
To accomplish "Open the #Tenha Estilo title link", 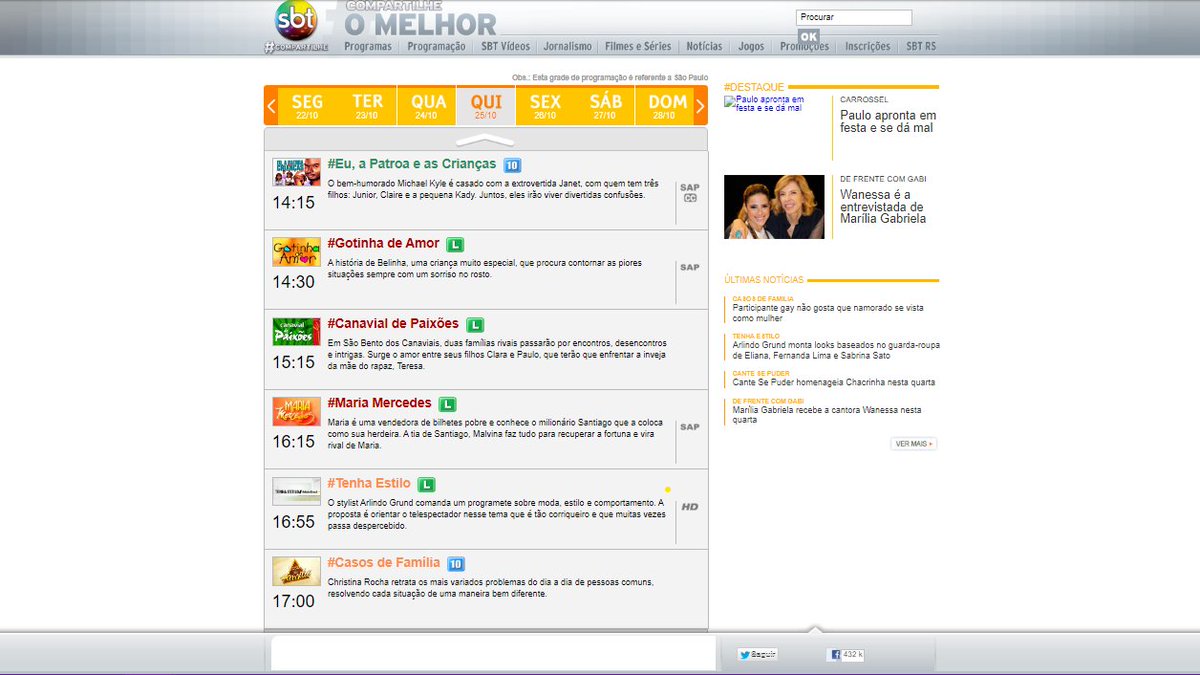I will click(x=369, y=484).
